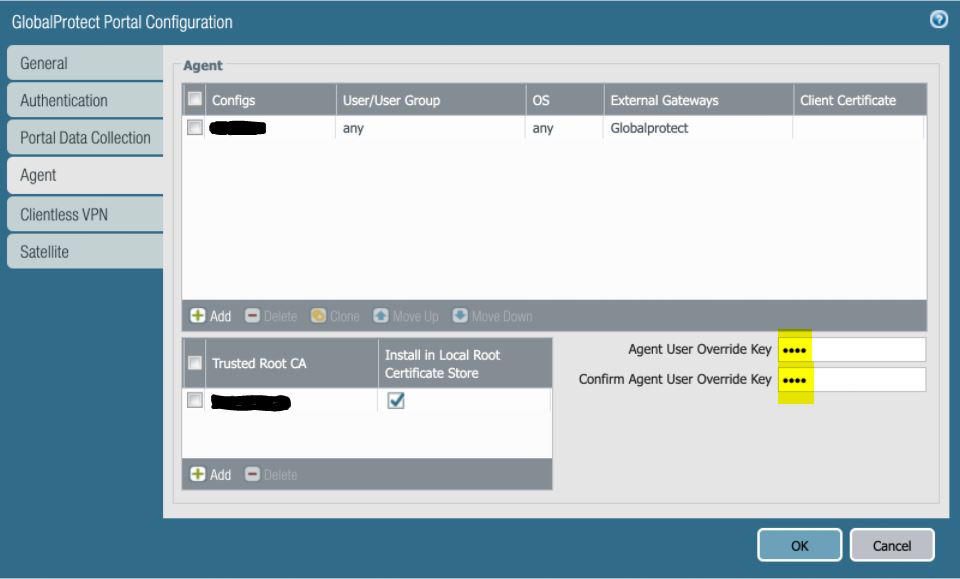Viewport: 960px width, 579px height.
Task: Open the Clientless VPN tab
Action: pyautogui.click(x=85, y=214)
